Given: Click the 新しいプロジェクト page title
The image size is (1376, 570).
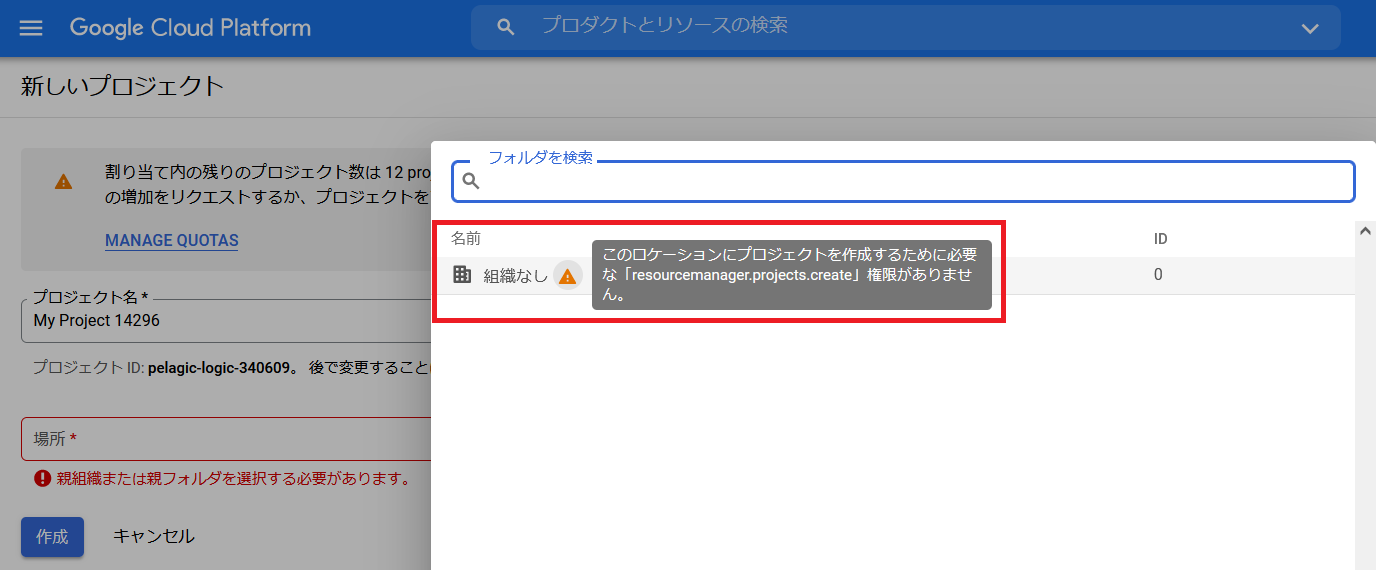Looking at the screenshot, I should coord(122,86).
